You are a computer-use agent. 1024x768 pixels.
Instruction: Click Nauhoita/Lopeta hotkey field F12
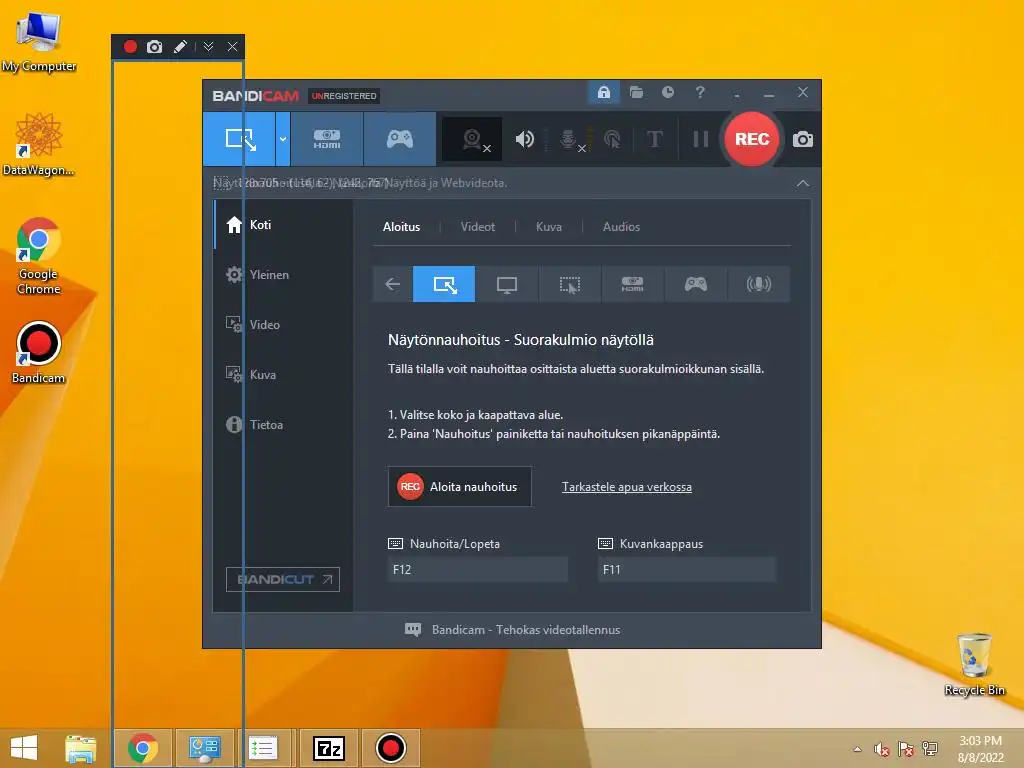coord(477,569)
